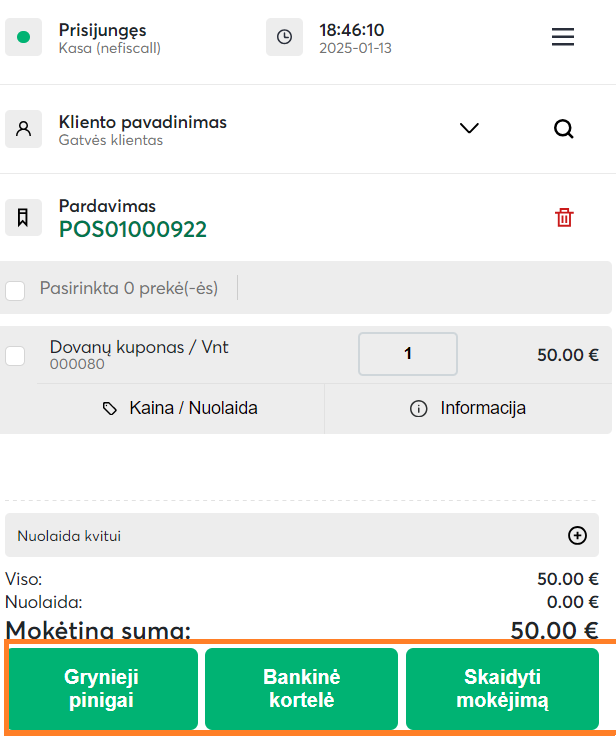616x736 pixels.
Task: Click the item quantity field
Action: [408, 354]
